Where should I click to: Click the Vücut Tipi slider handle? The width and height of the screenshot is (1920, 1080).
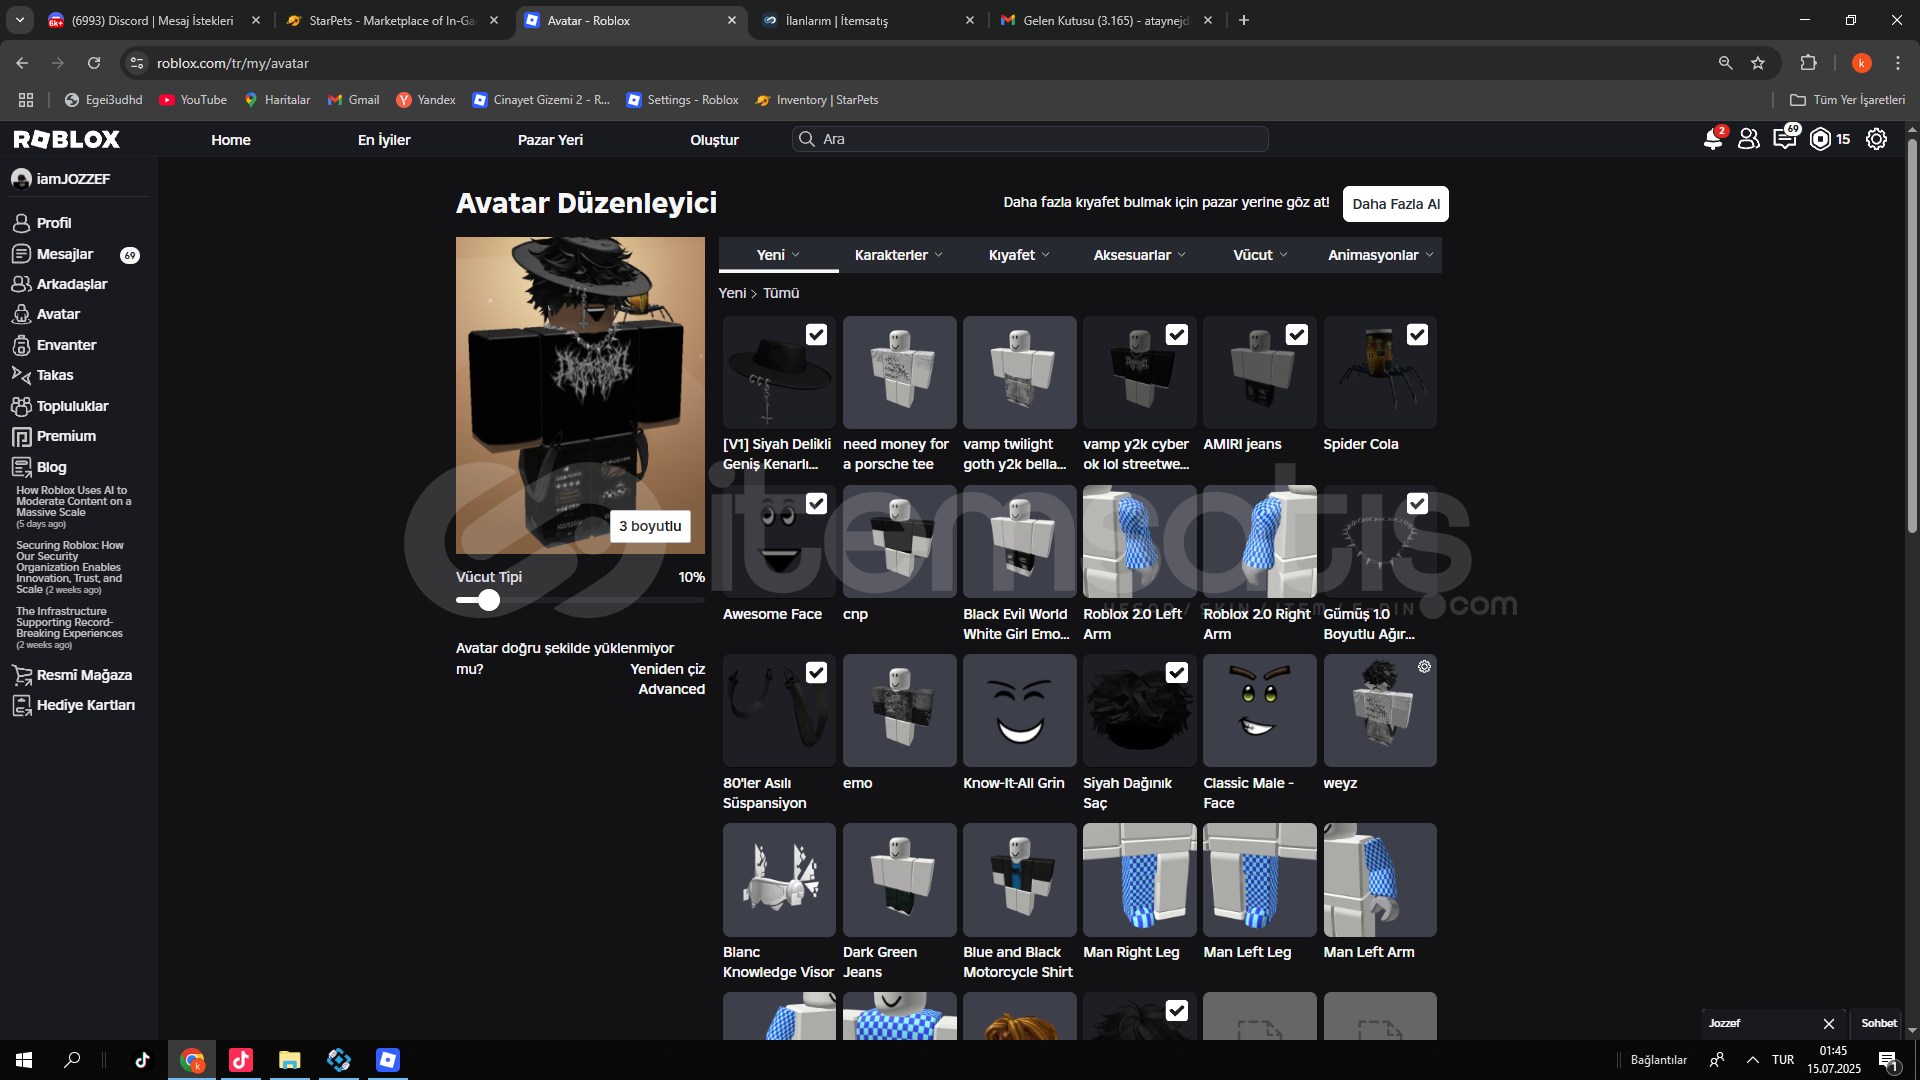coord(488,600)
